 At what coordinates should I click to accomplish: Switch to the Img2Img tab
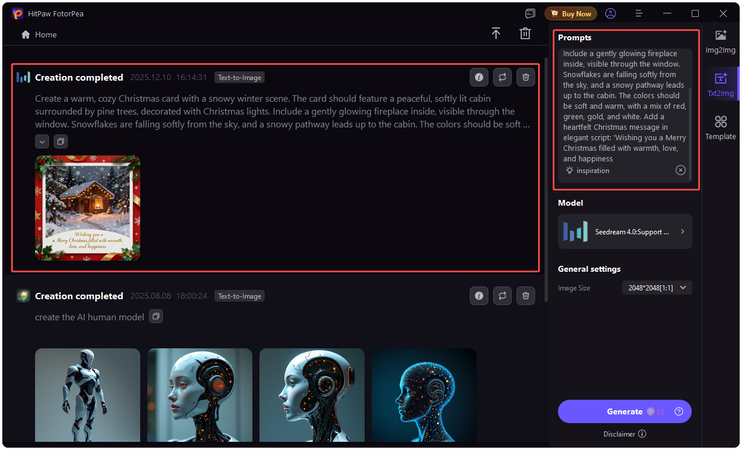[x=720, y=42]
